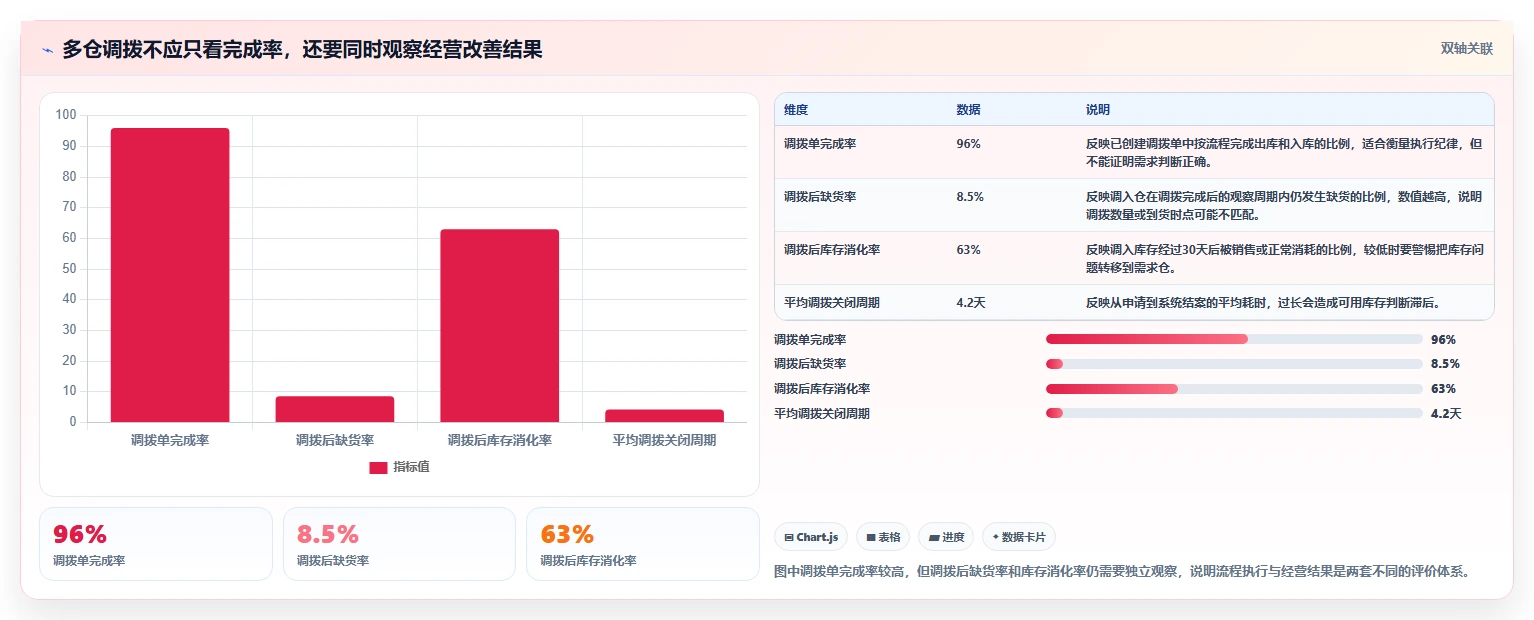Click the 调拨后缺货率 bar in chart

tap(335, 409)
